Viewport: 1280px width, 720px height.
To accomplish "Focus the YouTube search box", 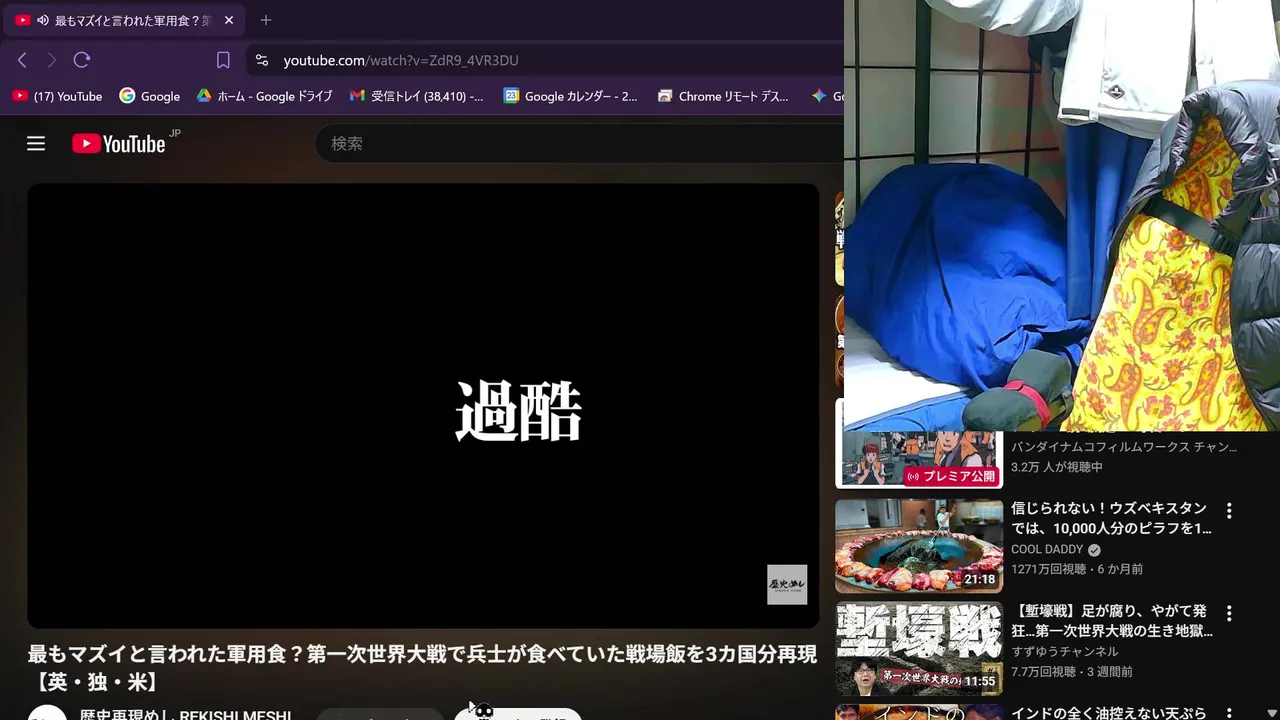I will 580,144.
